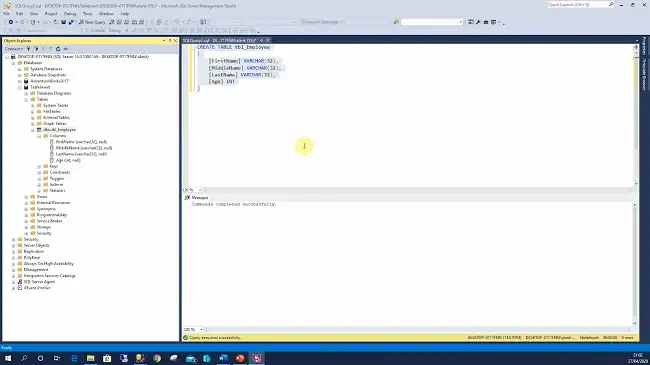Expand the Security node under server
This screenshot has height=365, width=650.
click(13, 239)
